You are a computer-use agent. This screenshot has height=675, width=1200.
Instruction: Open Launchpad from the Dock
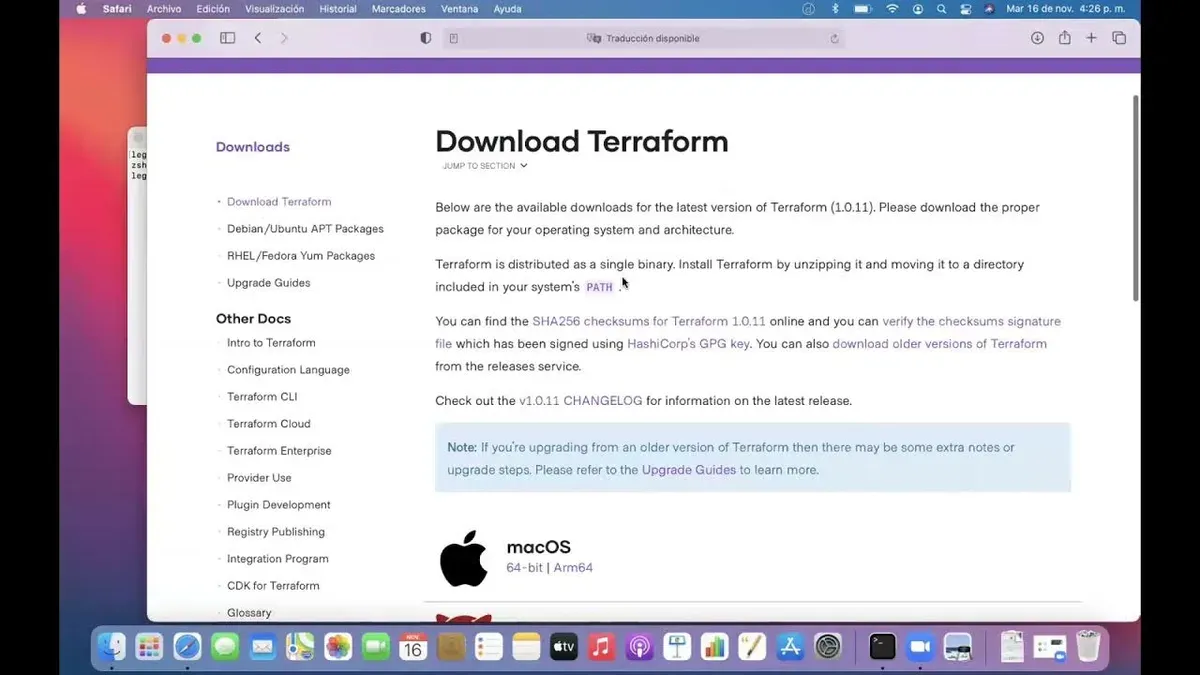[150, 647]
